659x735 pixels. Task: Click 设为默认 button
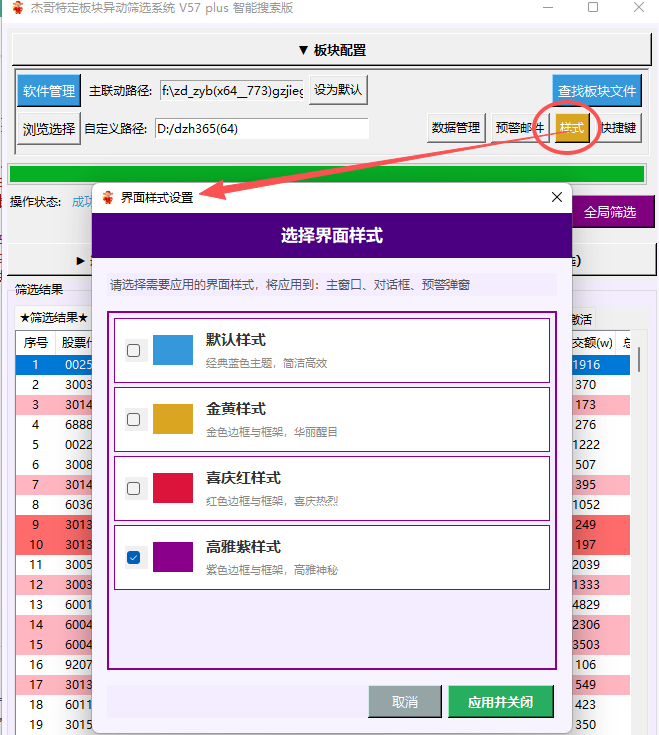338,90
